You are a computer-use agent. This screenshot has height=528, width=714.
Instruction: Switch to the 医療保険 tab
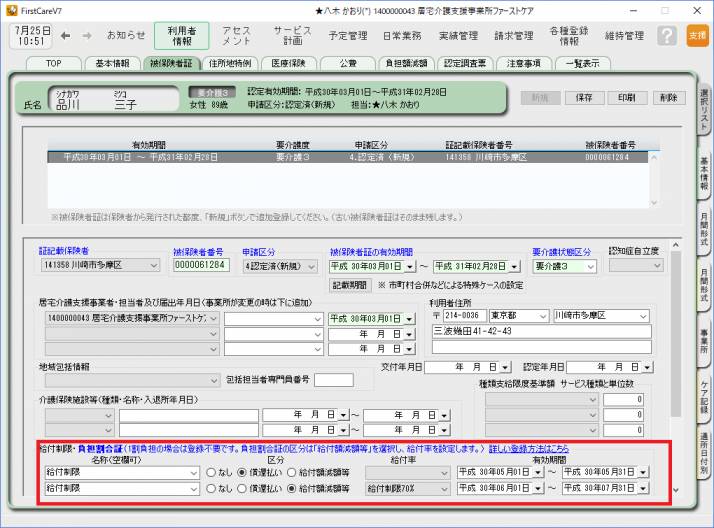point(288,63)
